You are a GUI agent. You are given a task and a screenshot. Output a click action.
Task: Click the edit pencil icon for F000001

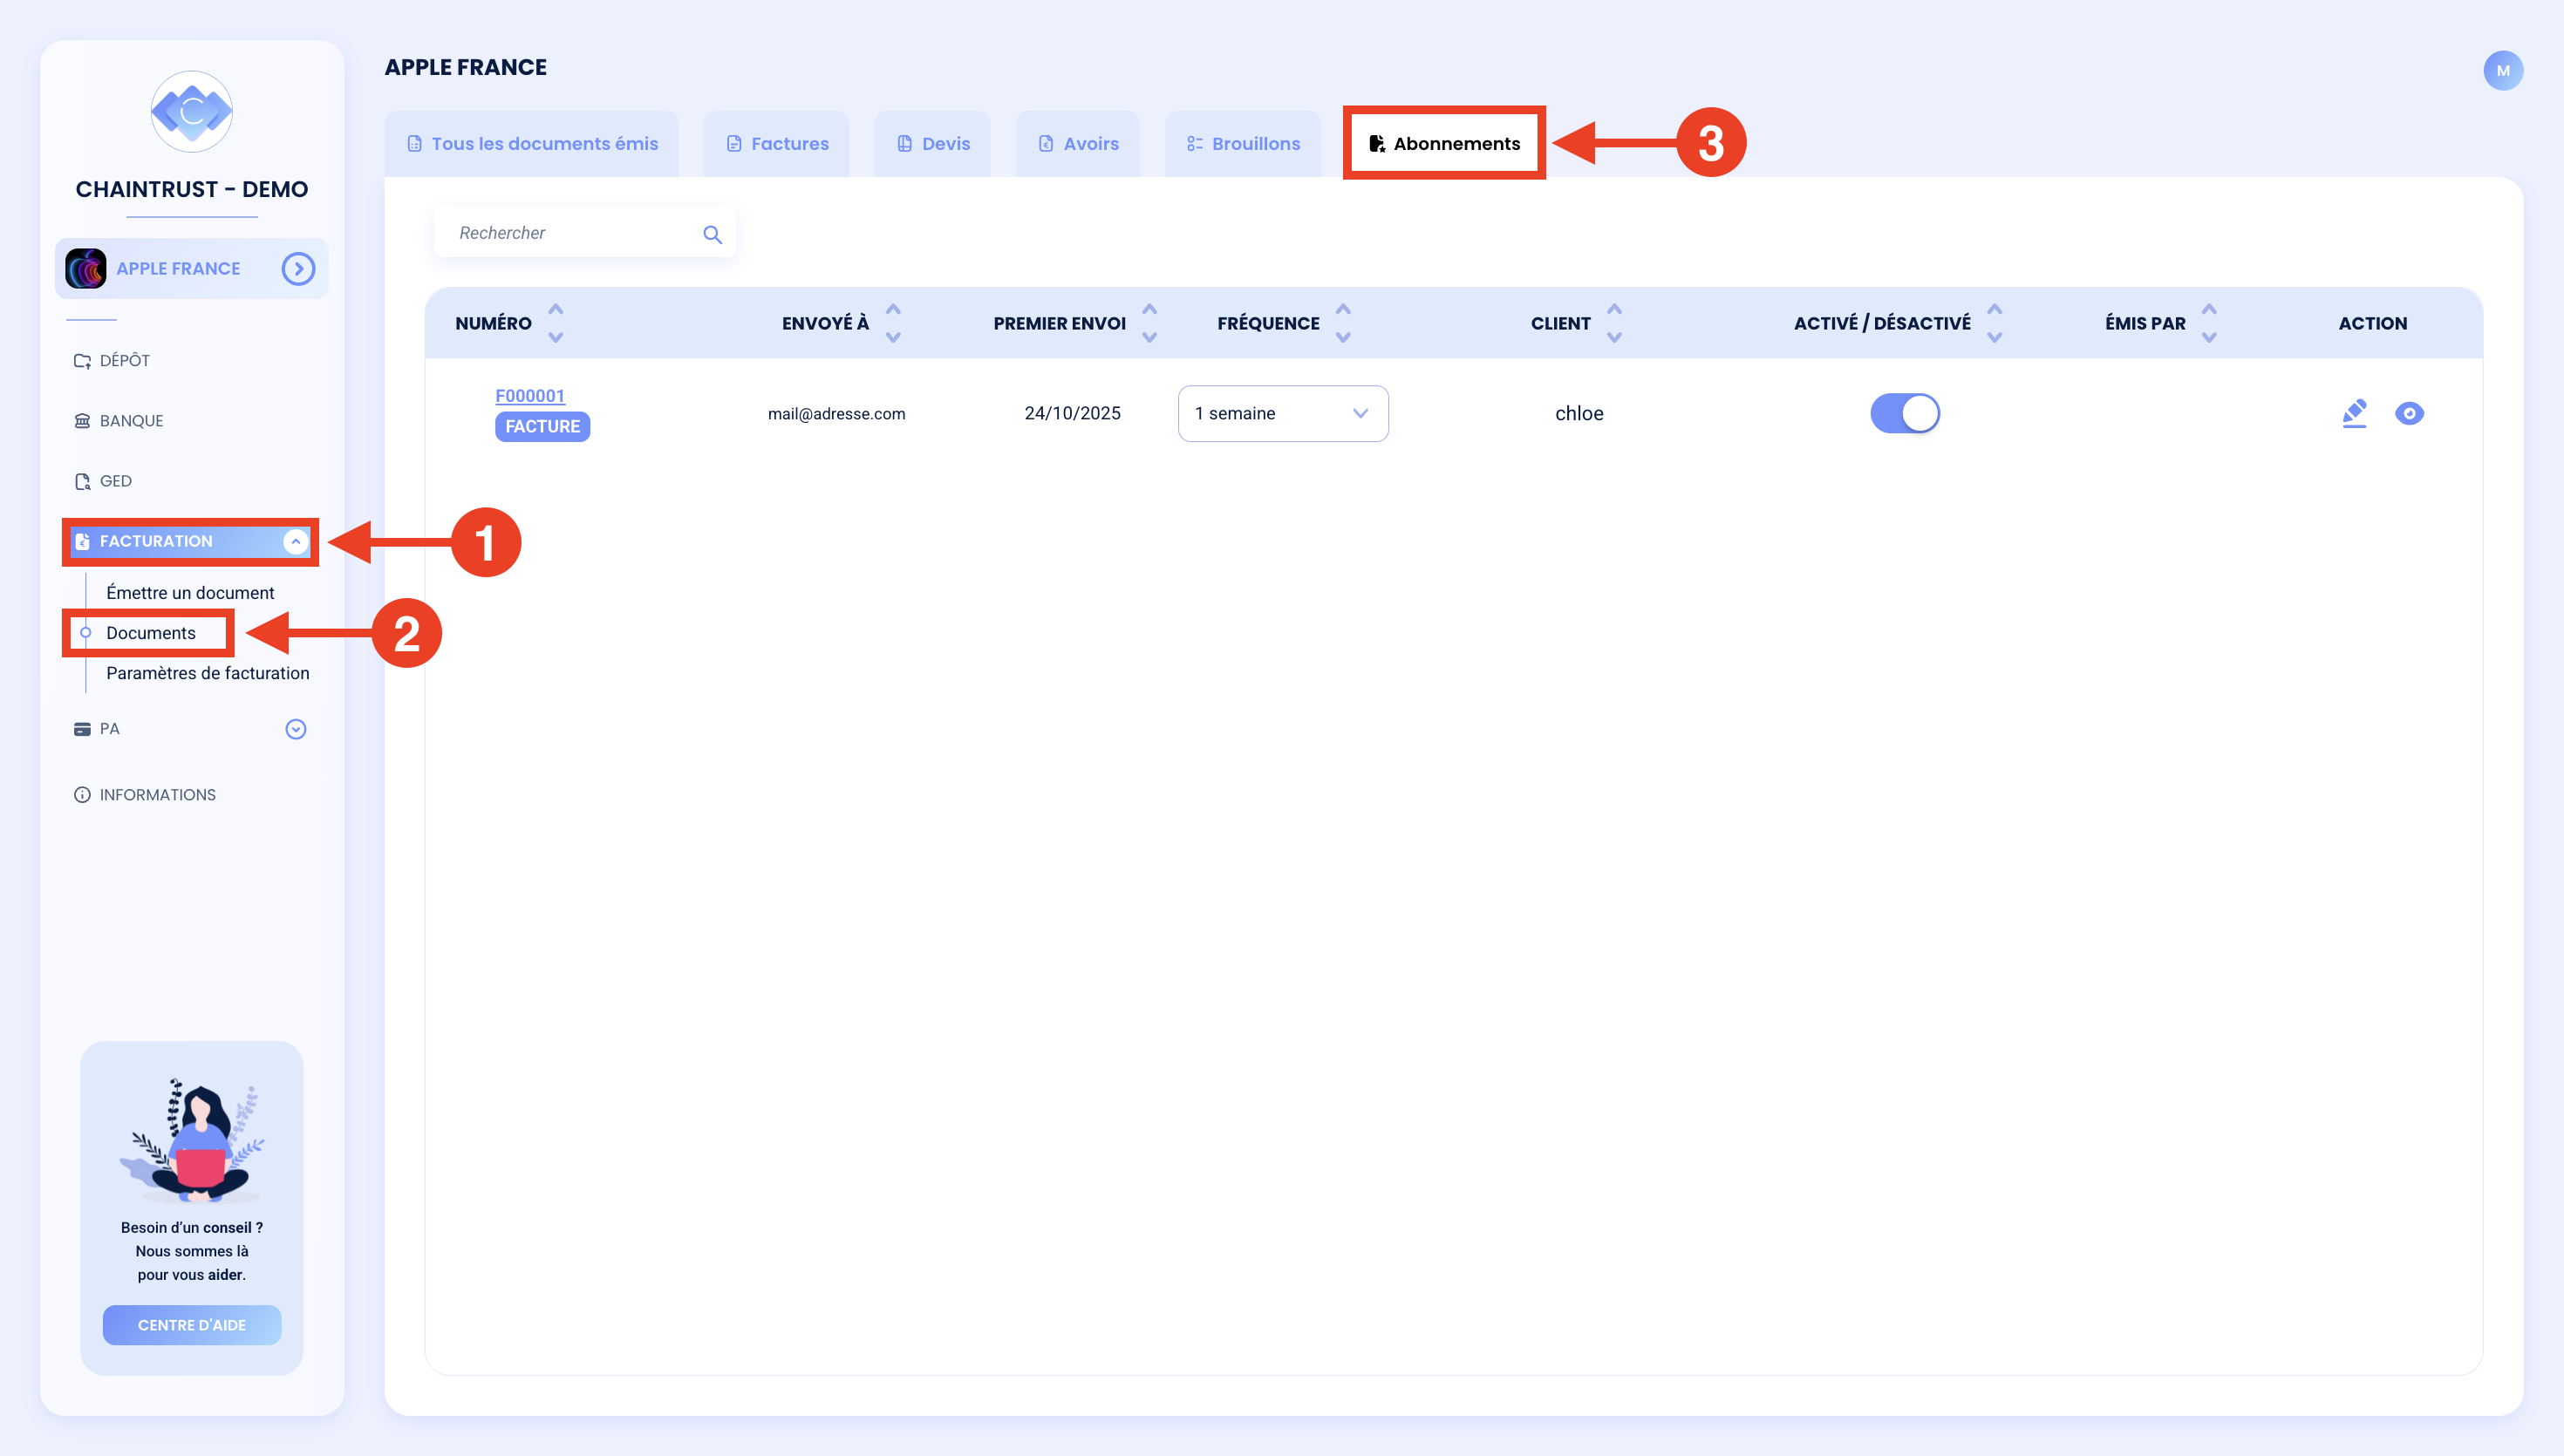point(2355,413)
